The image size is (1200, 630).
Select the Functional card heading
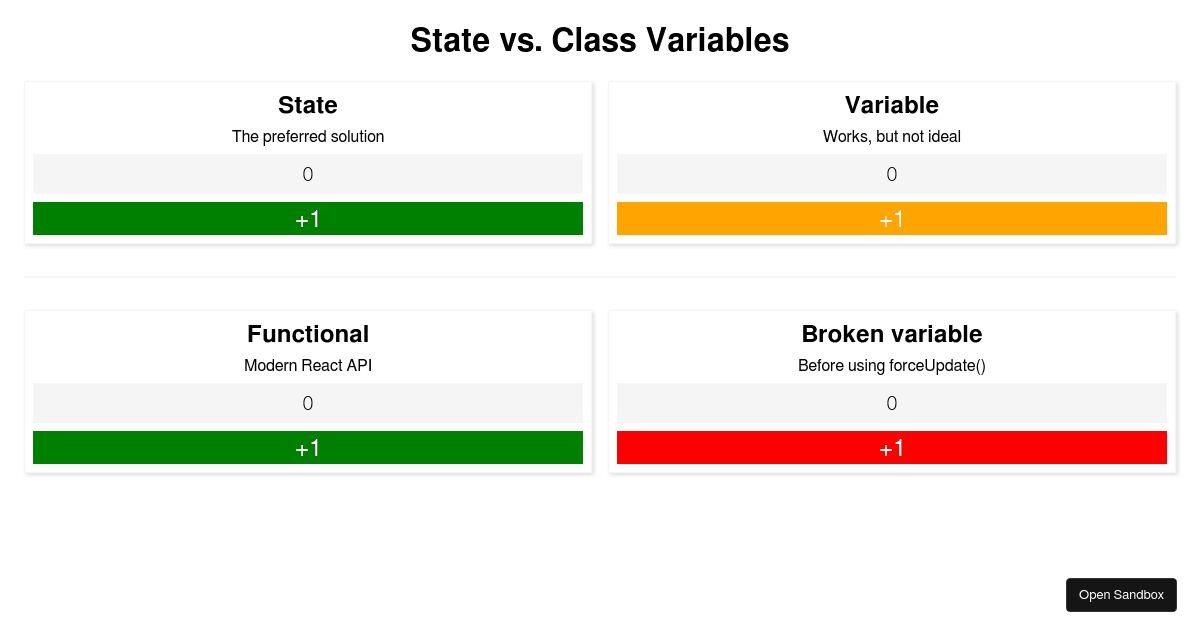pos(308,334)
